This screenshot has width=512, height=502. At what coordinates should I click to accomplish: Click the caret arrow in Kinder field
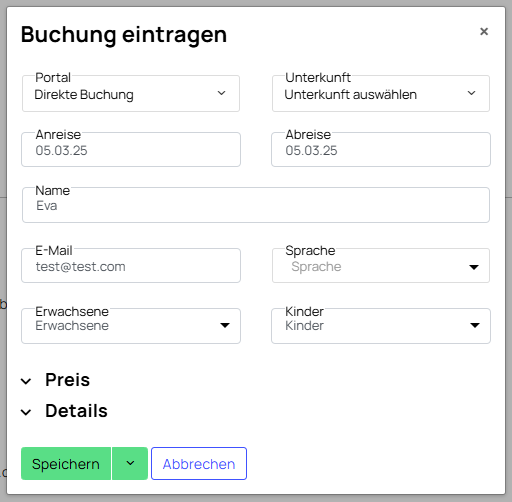click(x=475, y=325)
